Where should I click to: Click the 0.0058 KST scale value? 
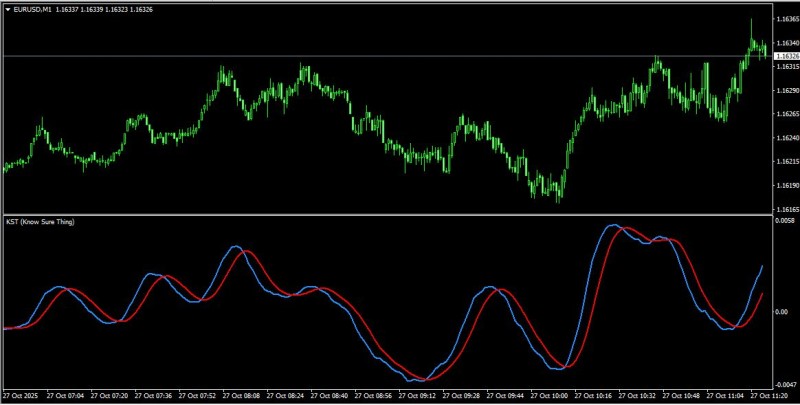pyautogui.click(x=785, y=220)
